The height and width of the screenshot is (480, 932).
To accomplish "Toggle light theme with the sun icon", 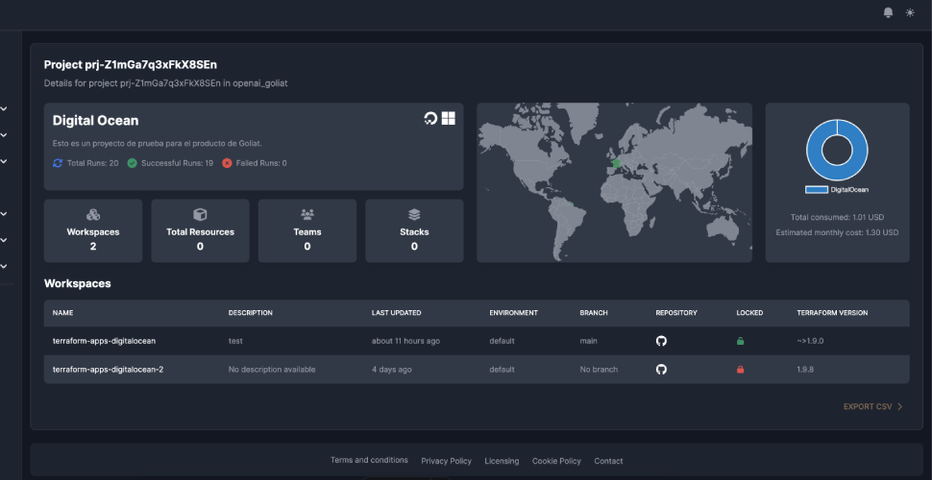I will pyautogui.click(x=910, y=12).
